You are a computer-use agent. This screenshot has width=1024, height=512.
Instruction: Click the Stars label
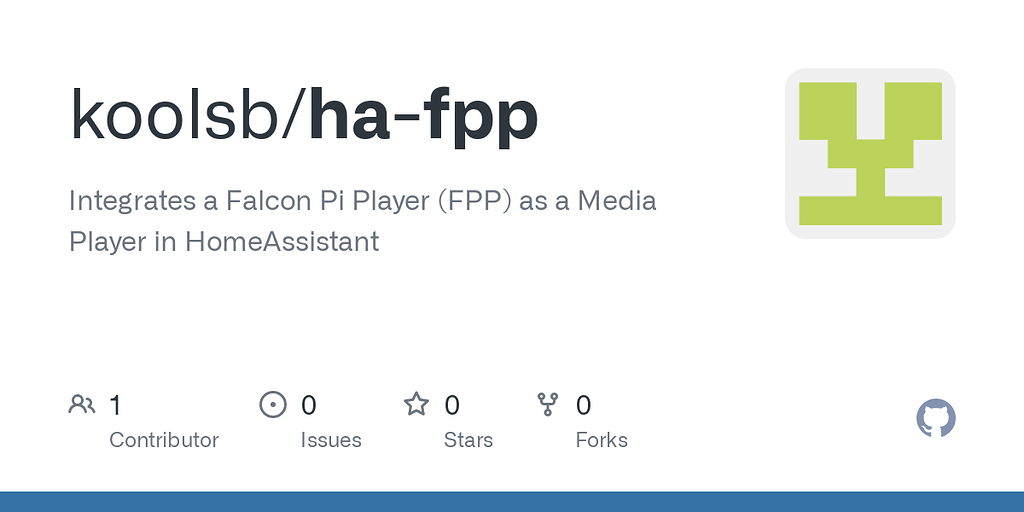click(x=468, y=440)
